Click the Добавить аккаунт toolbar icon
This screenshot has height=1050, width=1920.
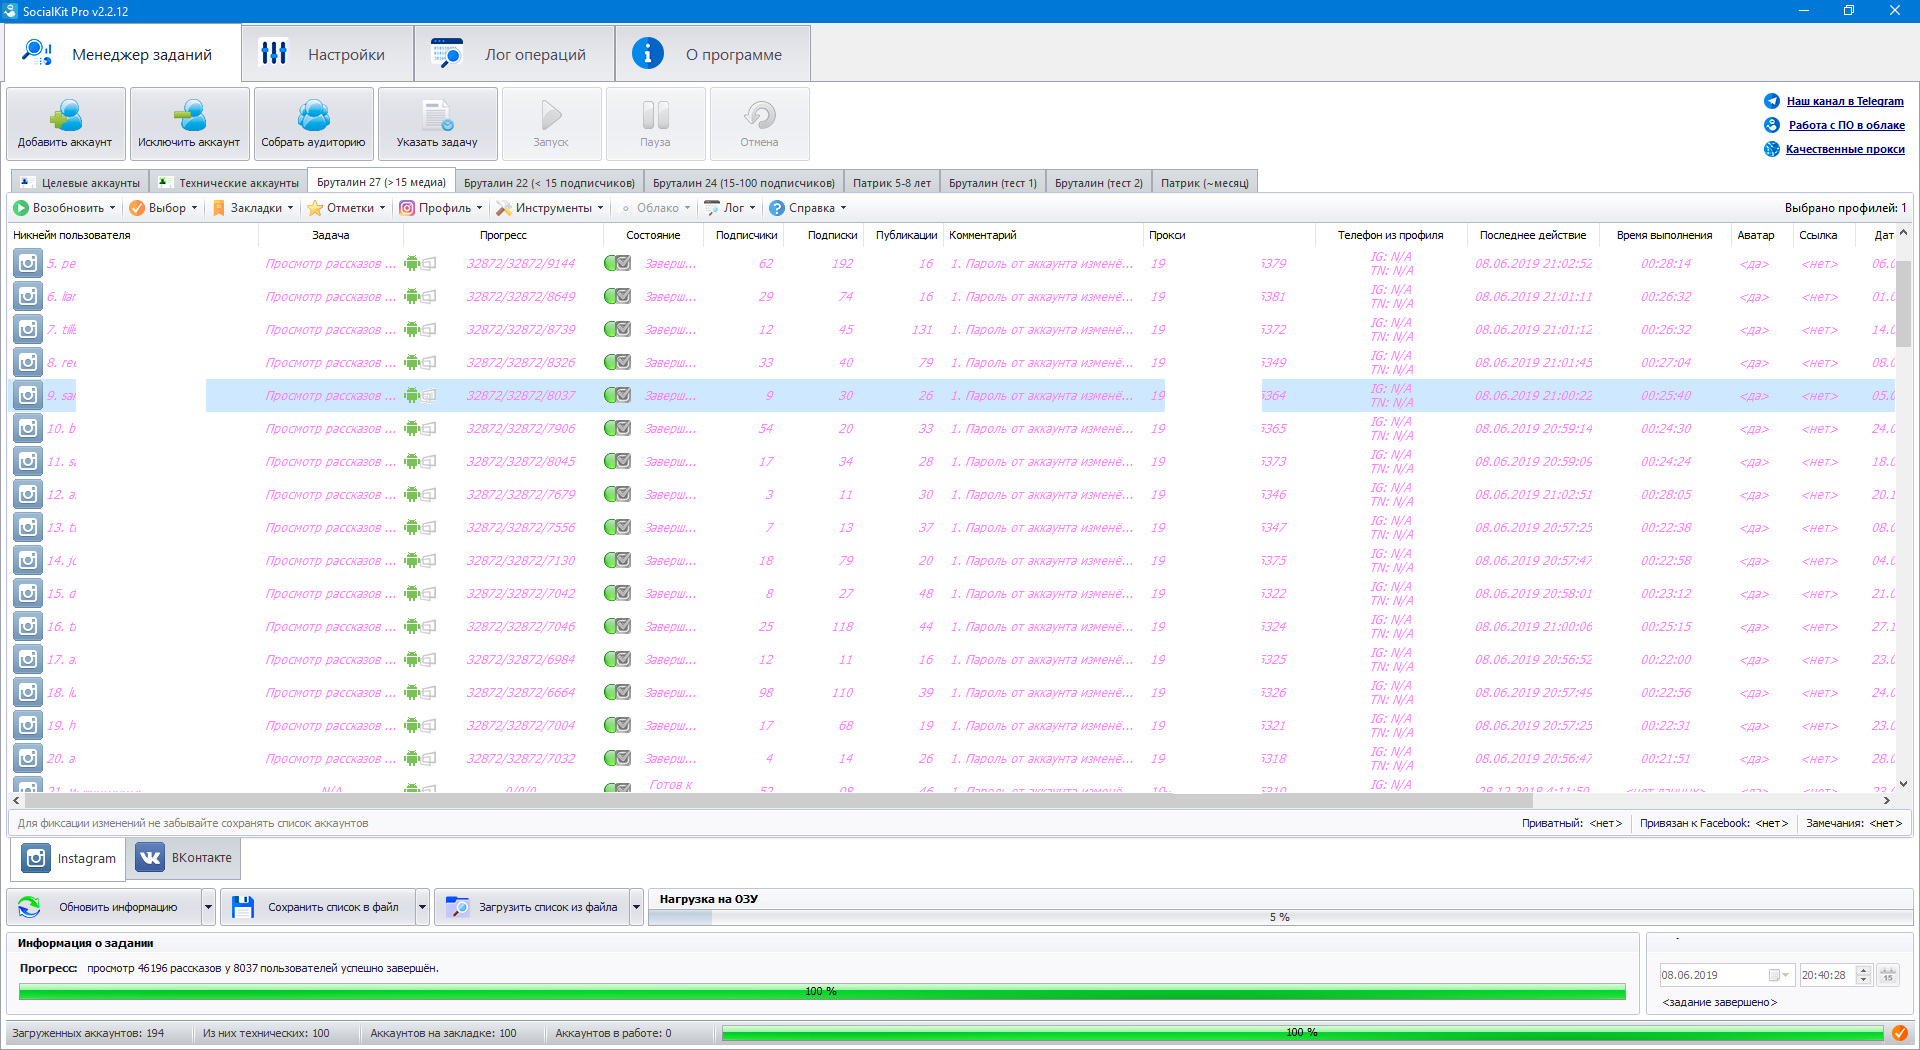click(66, 116)
